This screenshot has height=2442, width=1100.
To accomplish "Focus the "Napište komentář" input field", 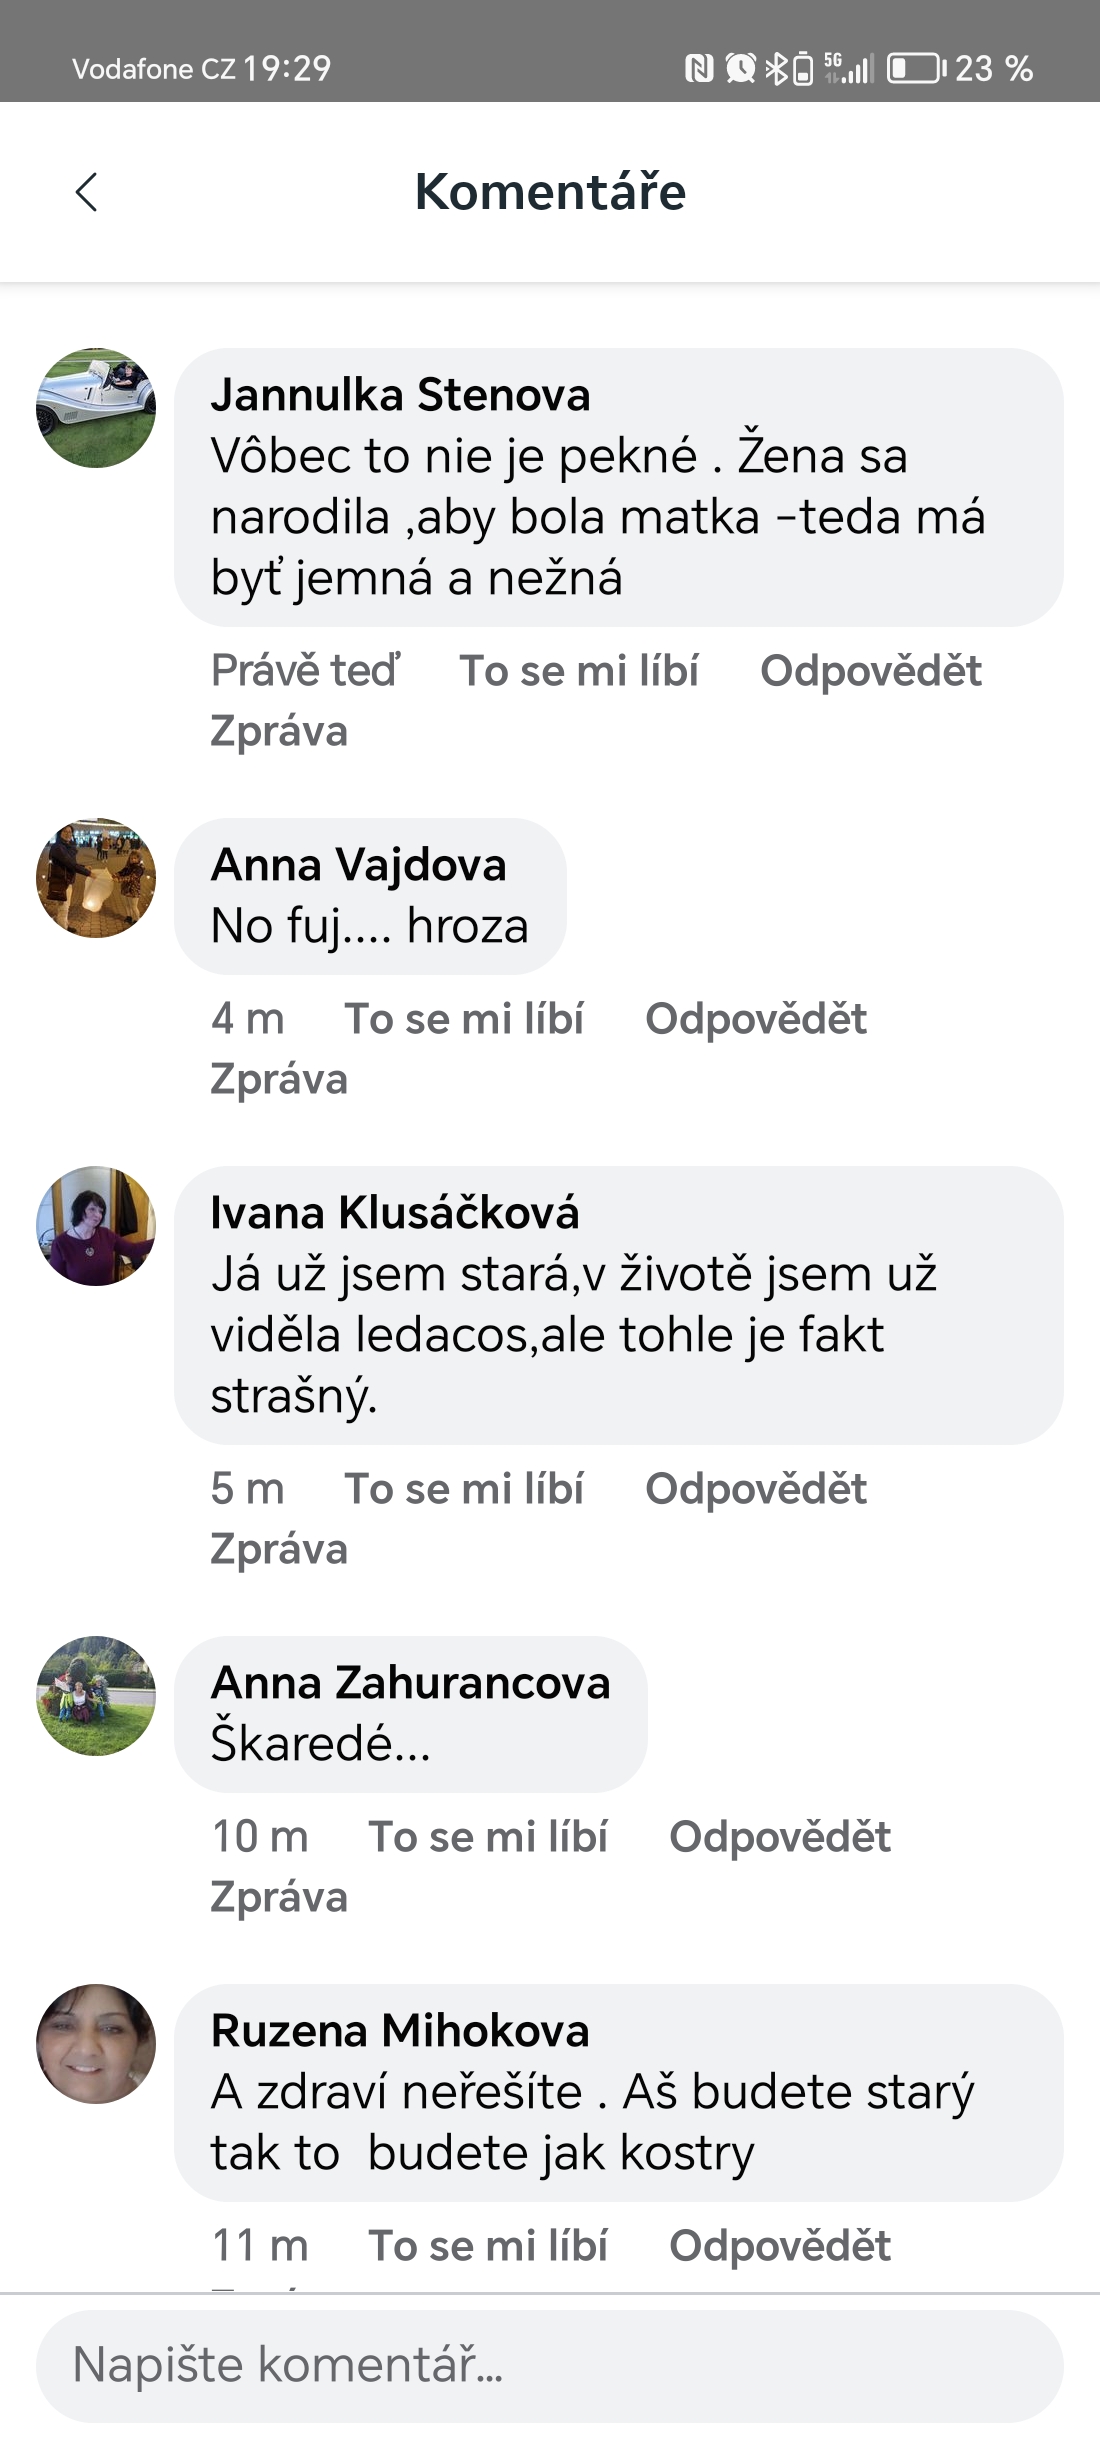I will pos(550,2365).
